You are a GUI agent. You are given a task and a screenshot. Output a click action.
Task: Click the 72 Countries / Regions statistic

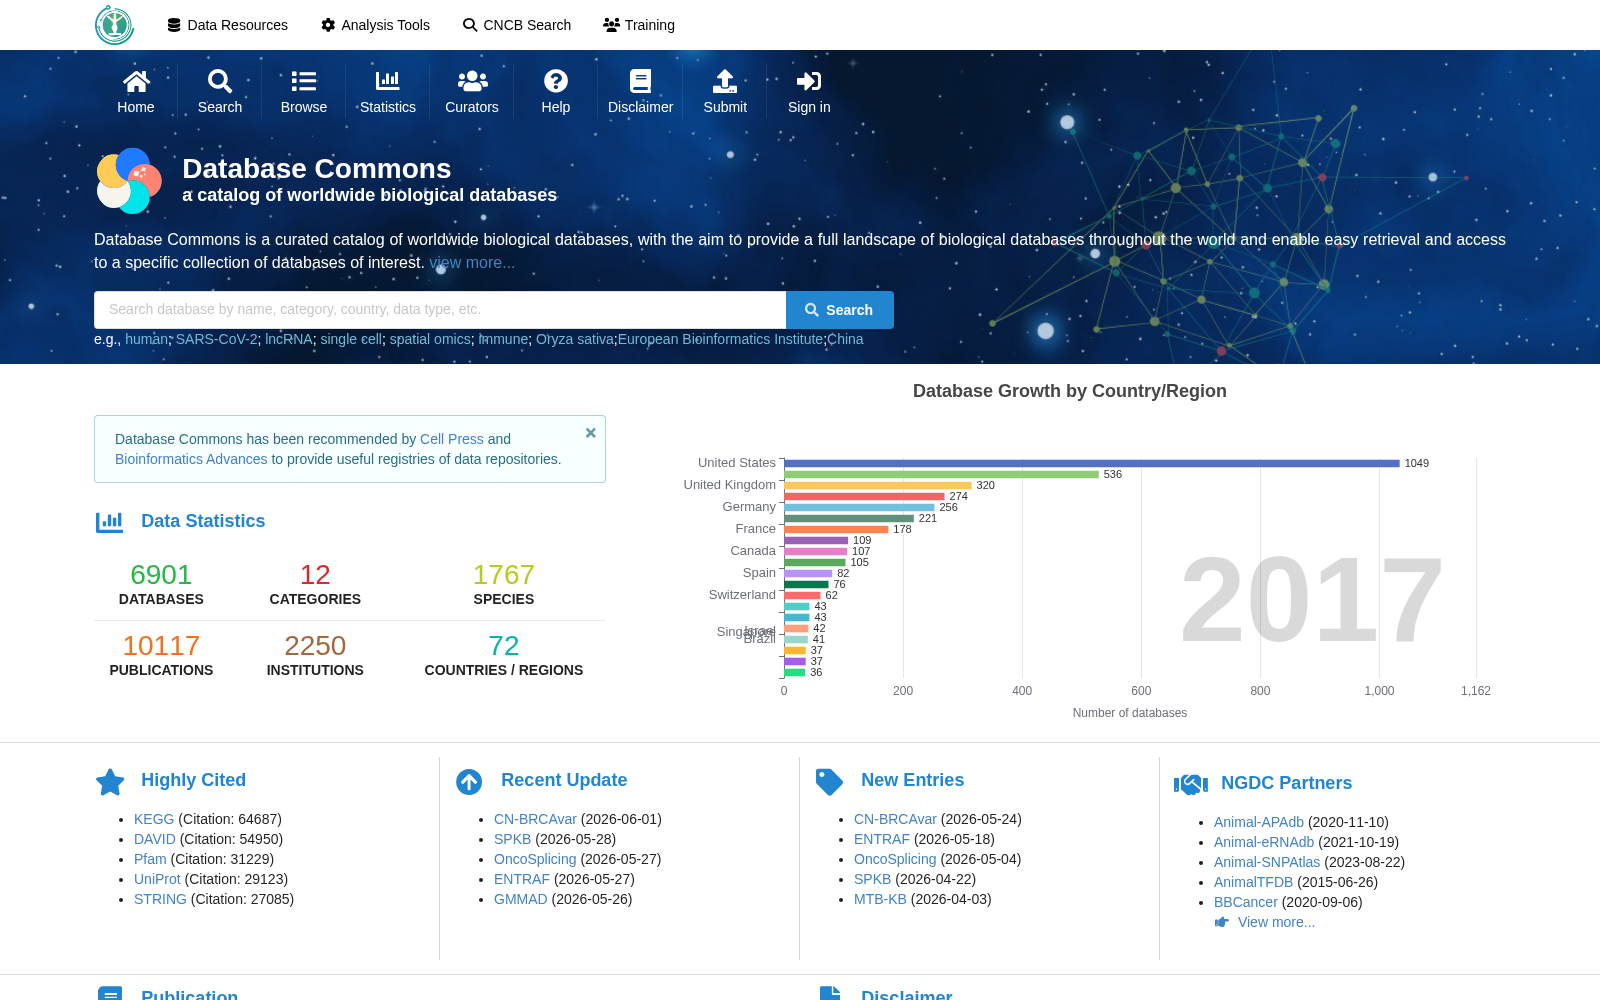tap(504, 656)
